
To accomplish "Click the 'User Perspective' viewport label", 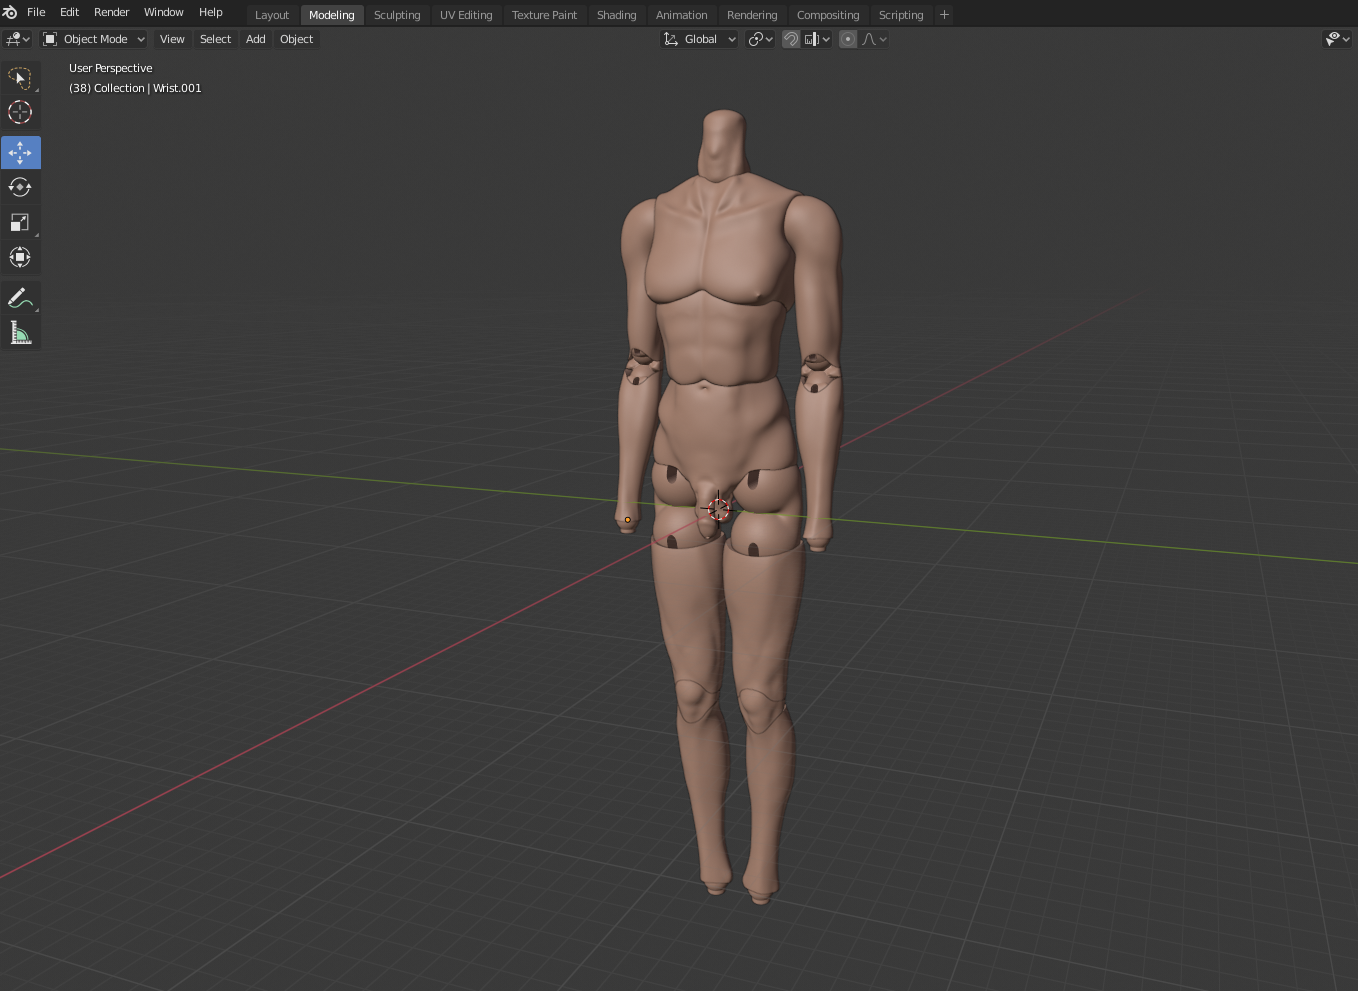I will click(x=111, y=68).
